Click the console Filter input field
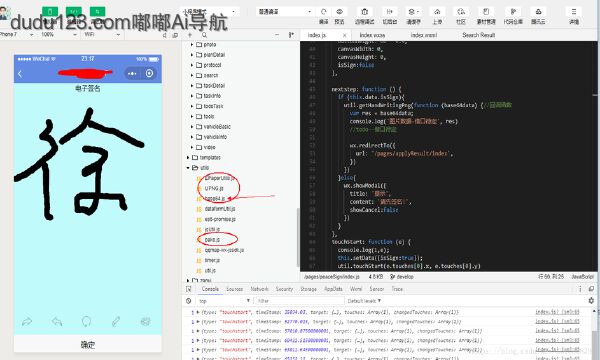 point(300,301)
